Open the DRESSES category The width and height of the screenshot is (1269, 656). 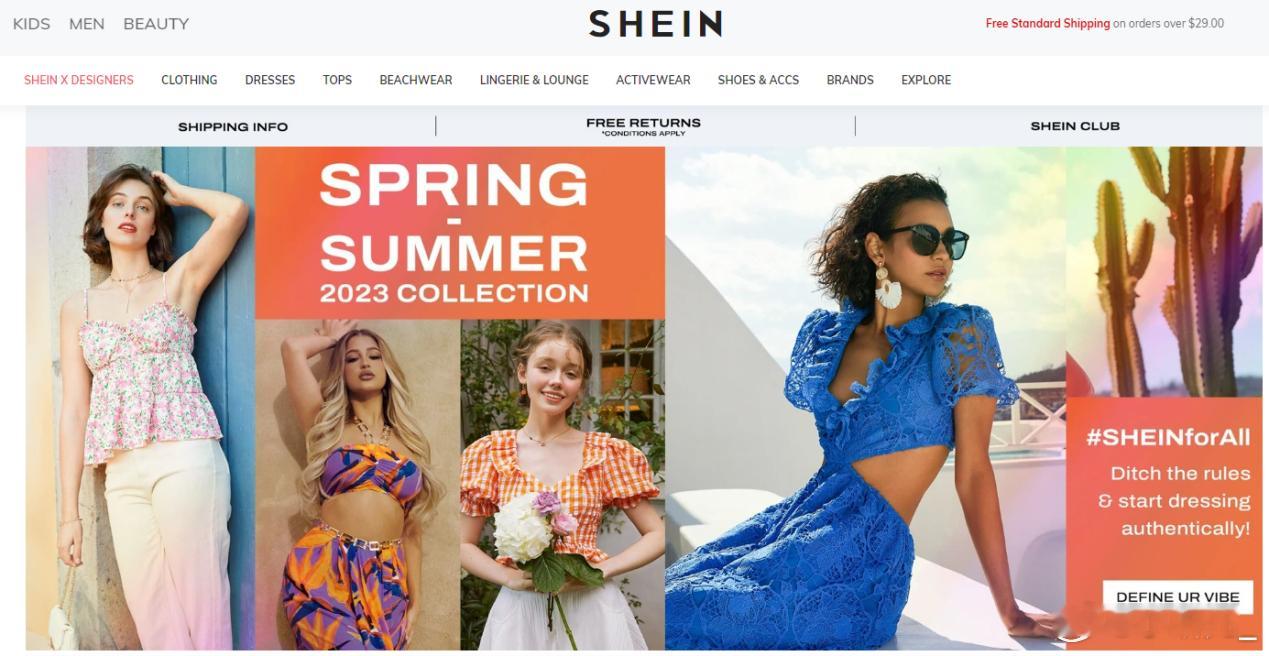[270, 80]
